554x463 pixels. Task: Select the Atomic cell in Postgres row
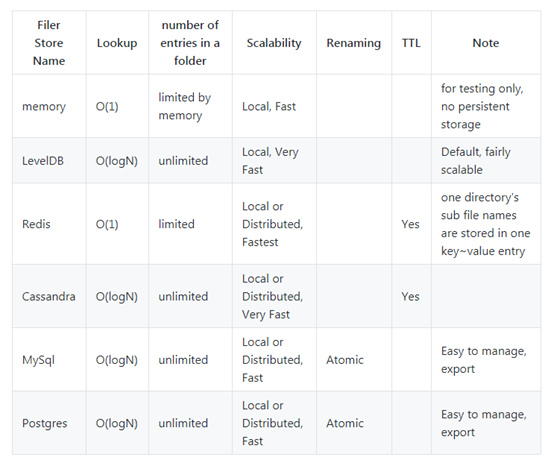click(344, 423)
